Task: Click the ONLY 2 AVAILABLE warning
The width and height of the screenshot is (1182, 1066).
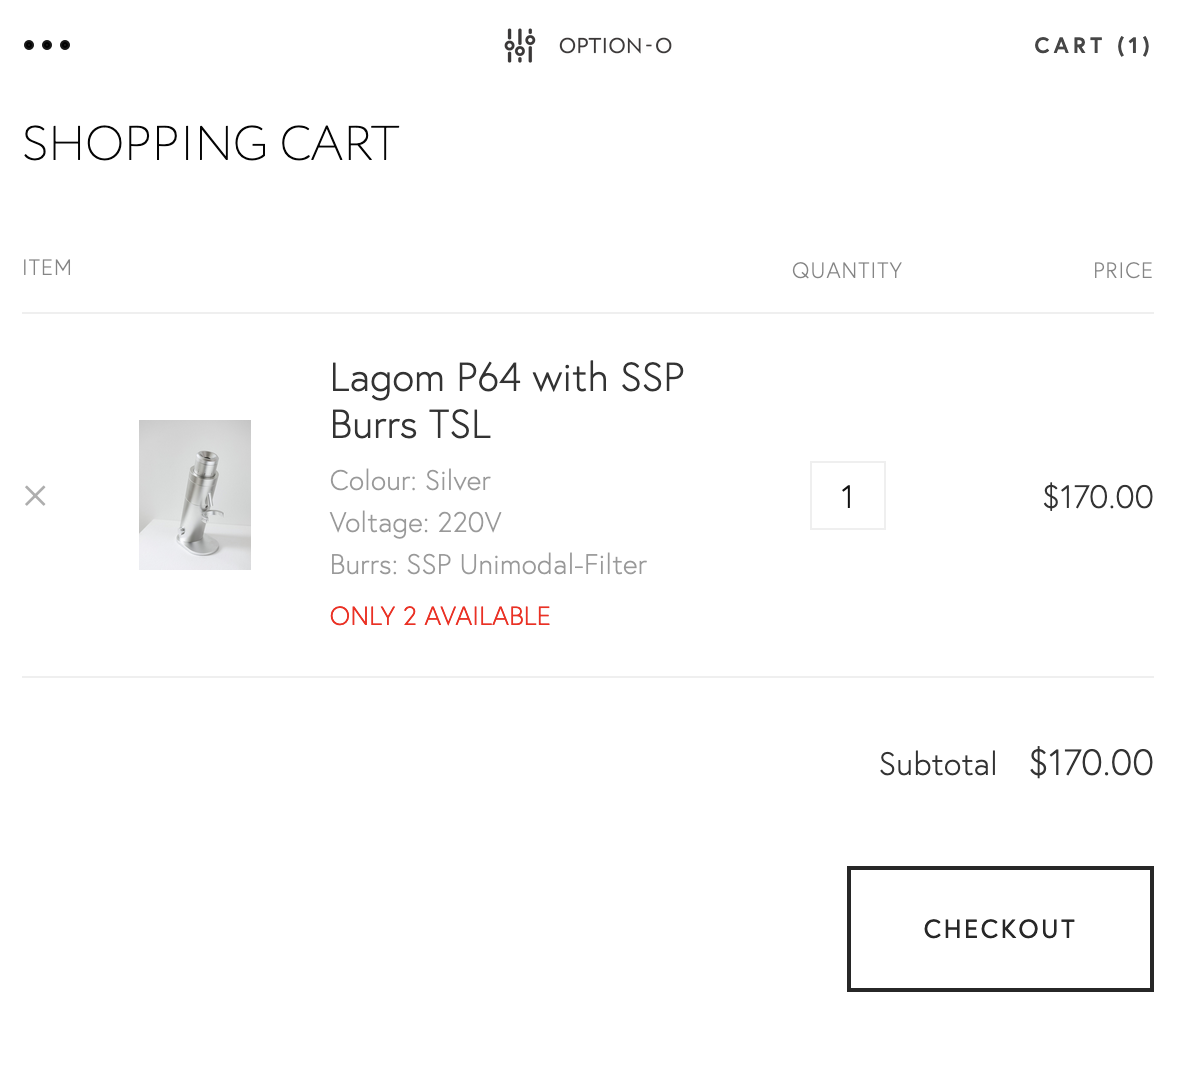Action: [x=440, y=616]
